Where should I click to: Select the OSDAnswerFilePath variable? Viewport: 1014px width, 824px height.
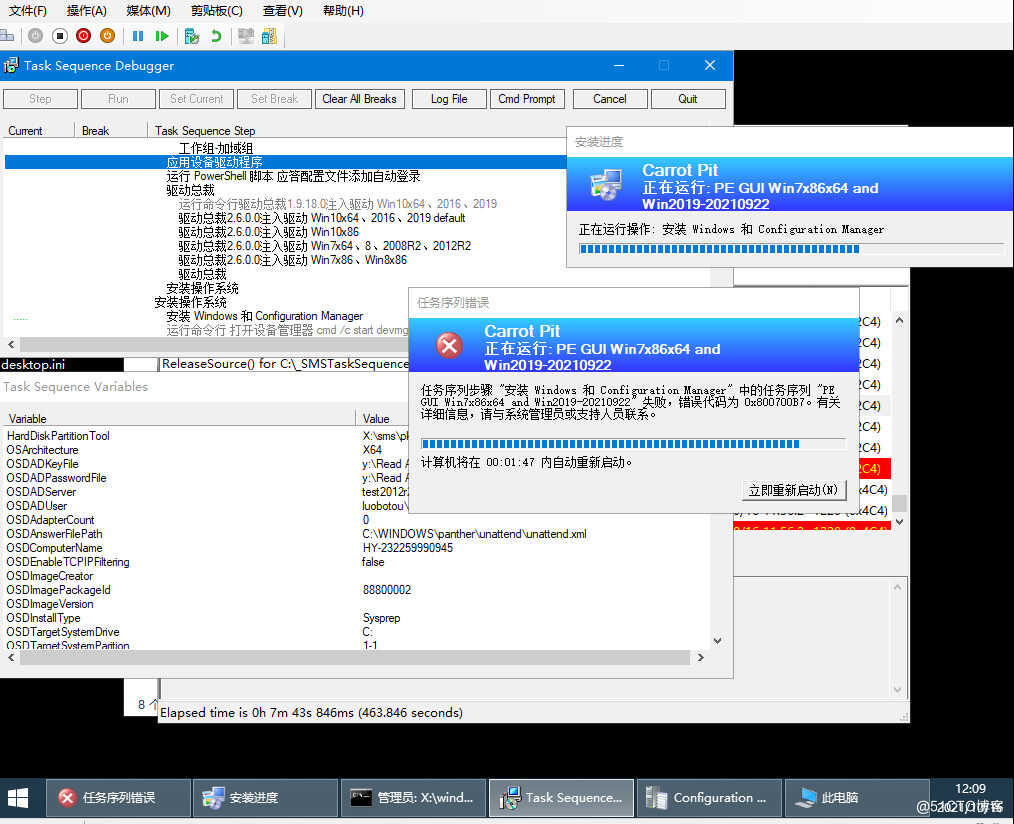(54, 534)
